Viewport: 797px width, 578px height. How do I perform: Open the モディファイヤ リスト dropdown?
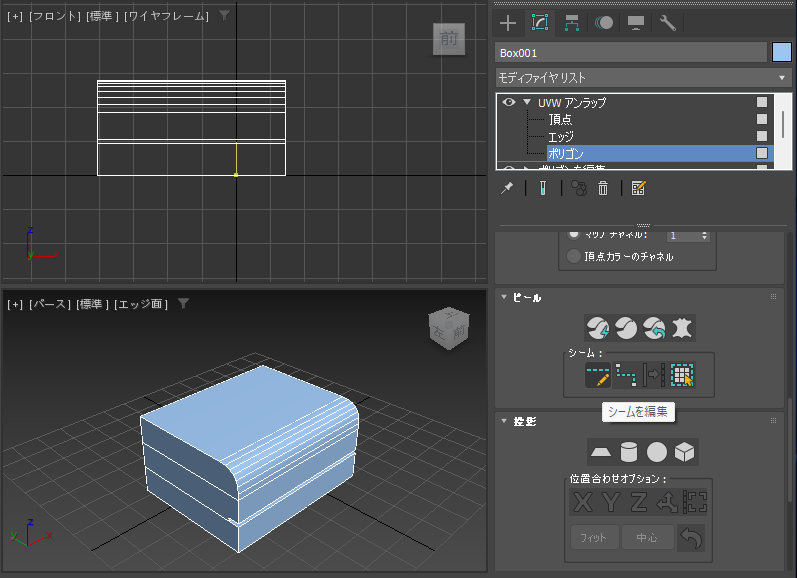643,78
